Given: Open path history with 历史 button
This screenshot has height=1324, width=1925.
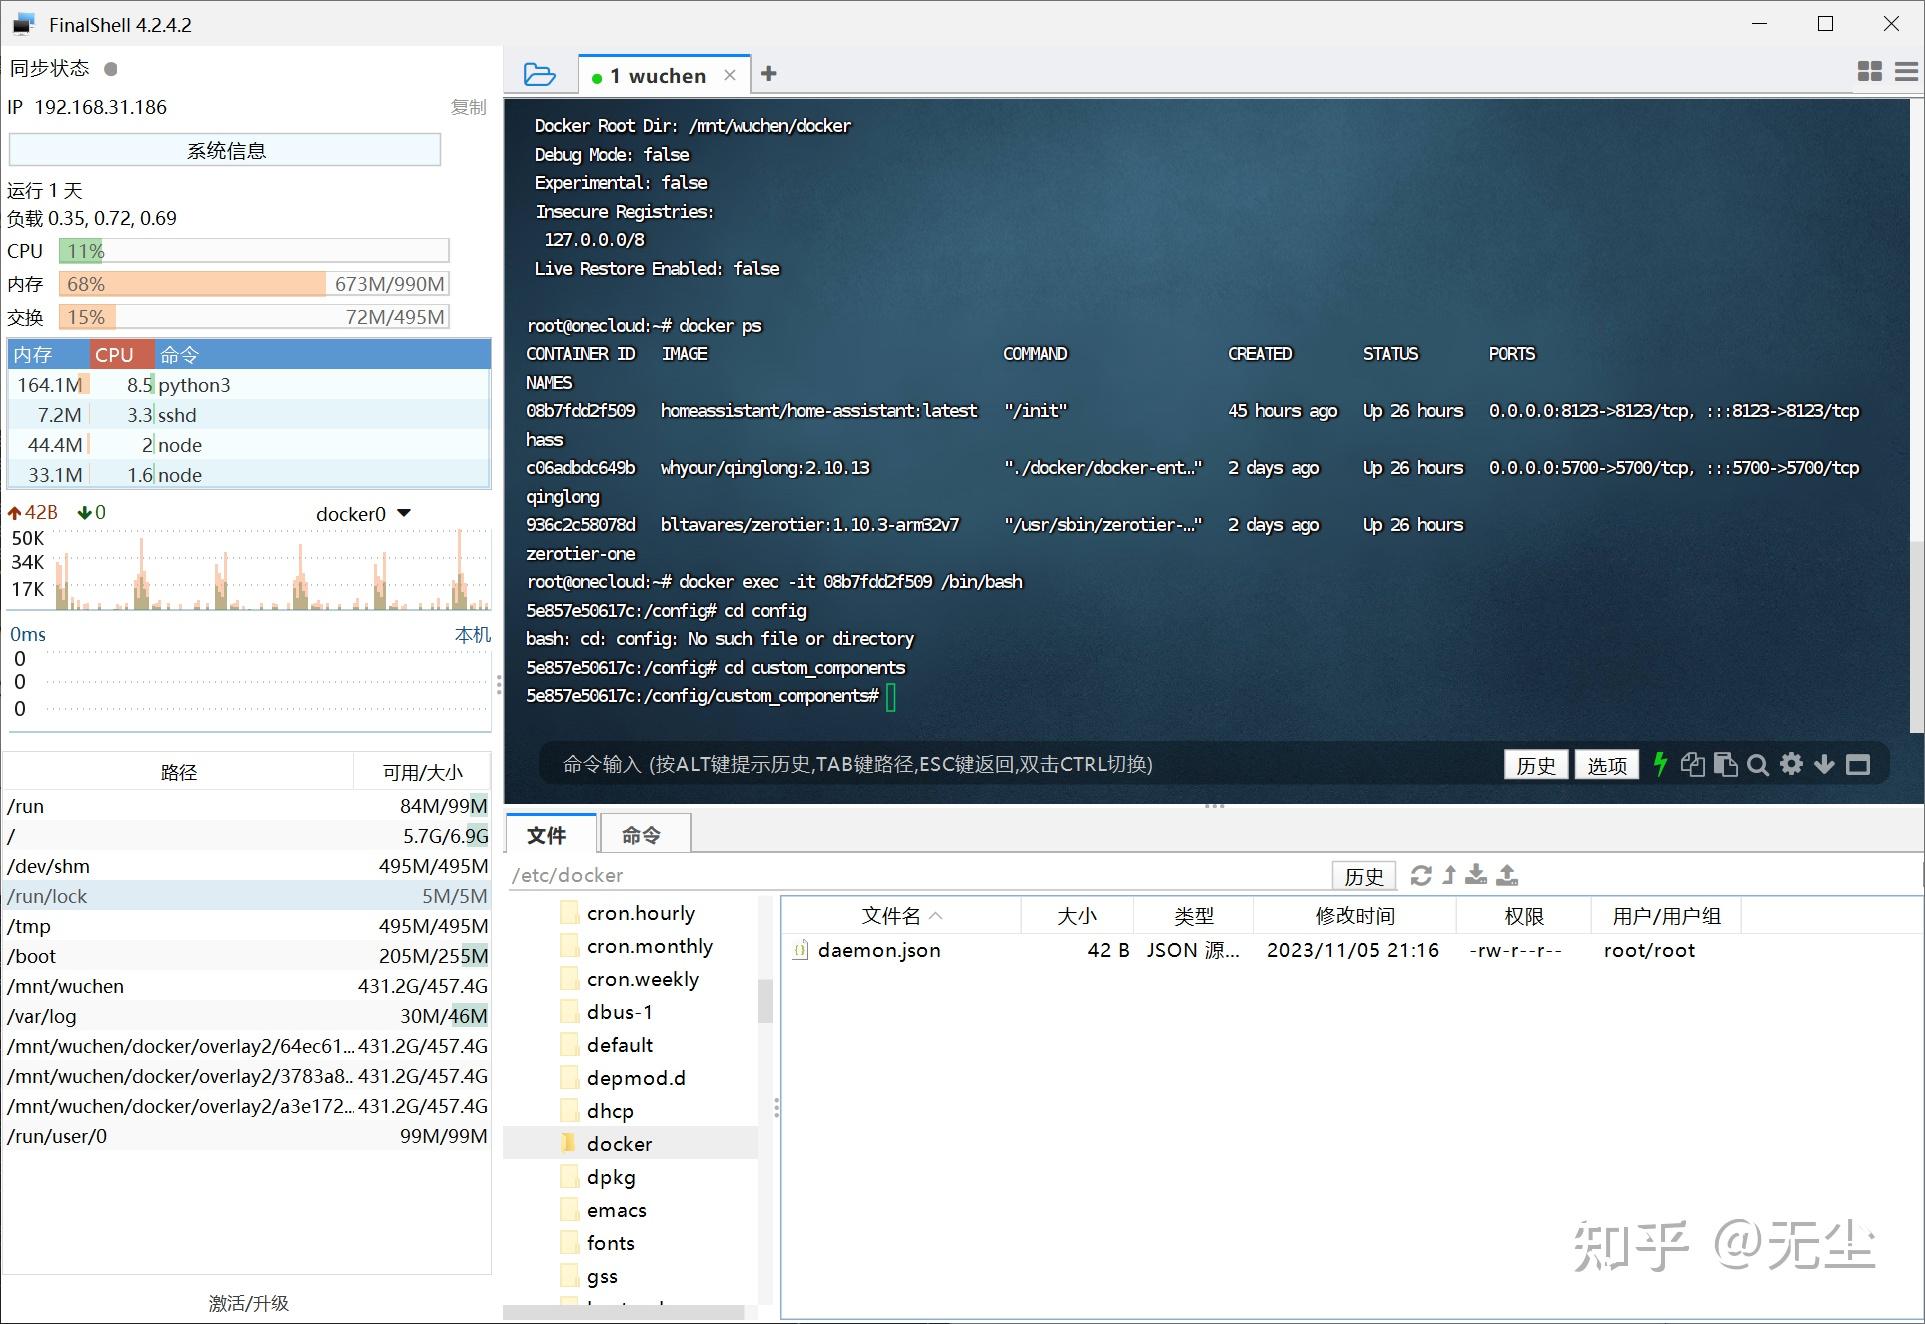Looking at the screenshot, I should 1362,876.
